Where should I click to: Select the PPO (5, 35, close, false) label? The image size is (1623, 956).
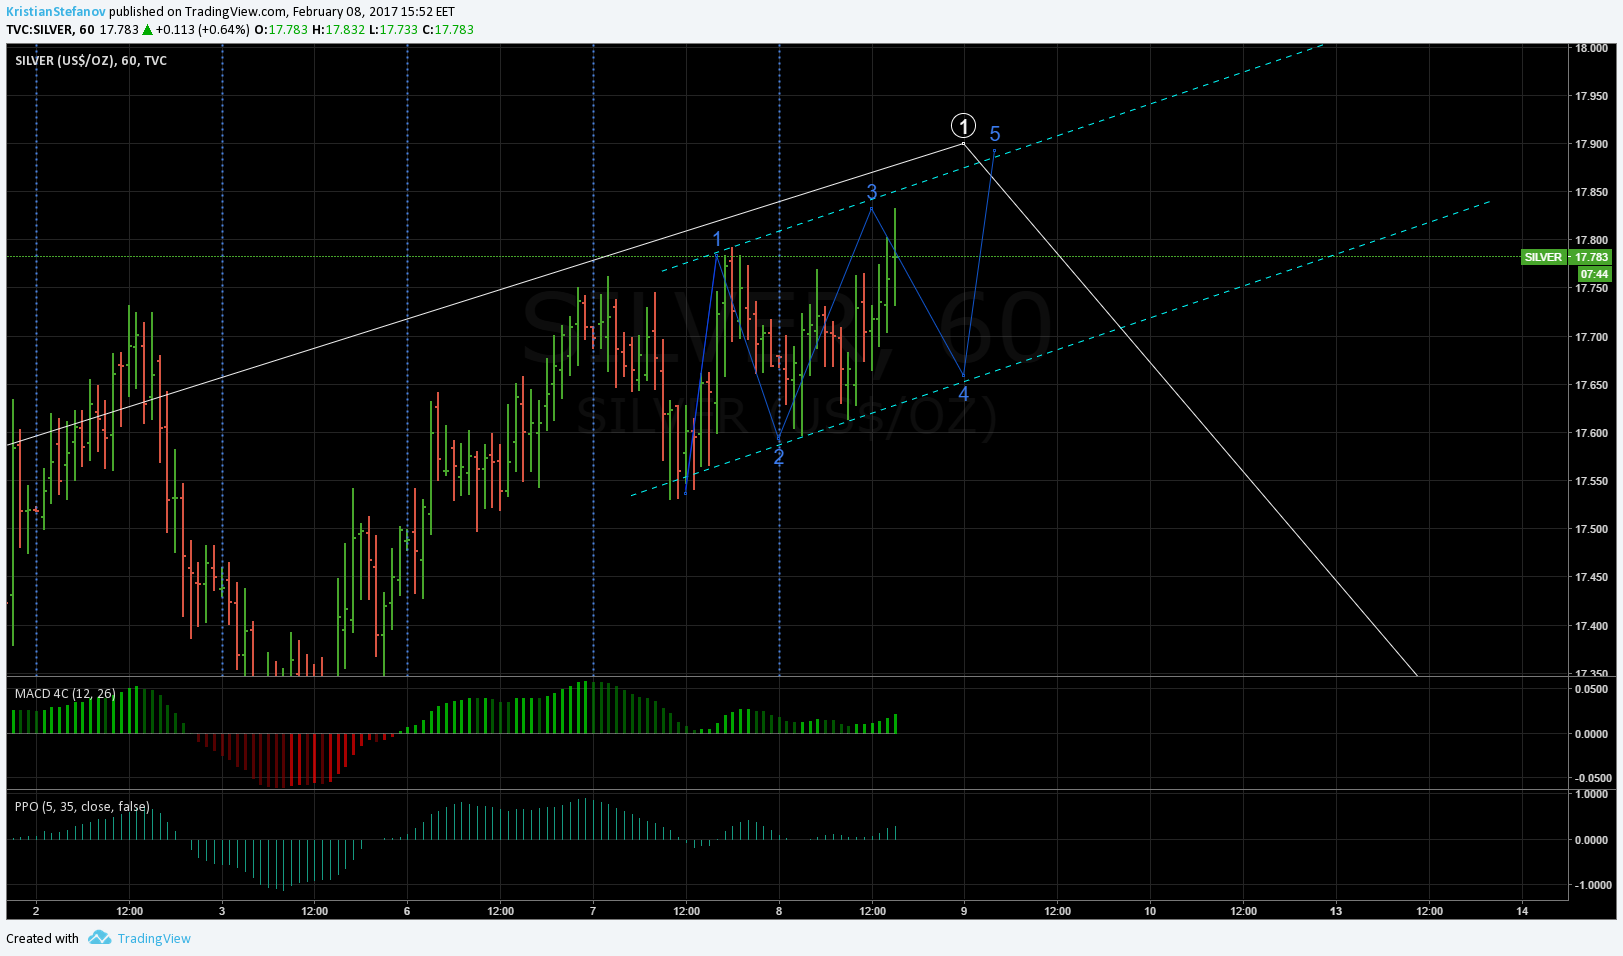point(82,806)
